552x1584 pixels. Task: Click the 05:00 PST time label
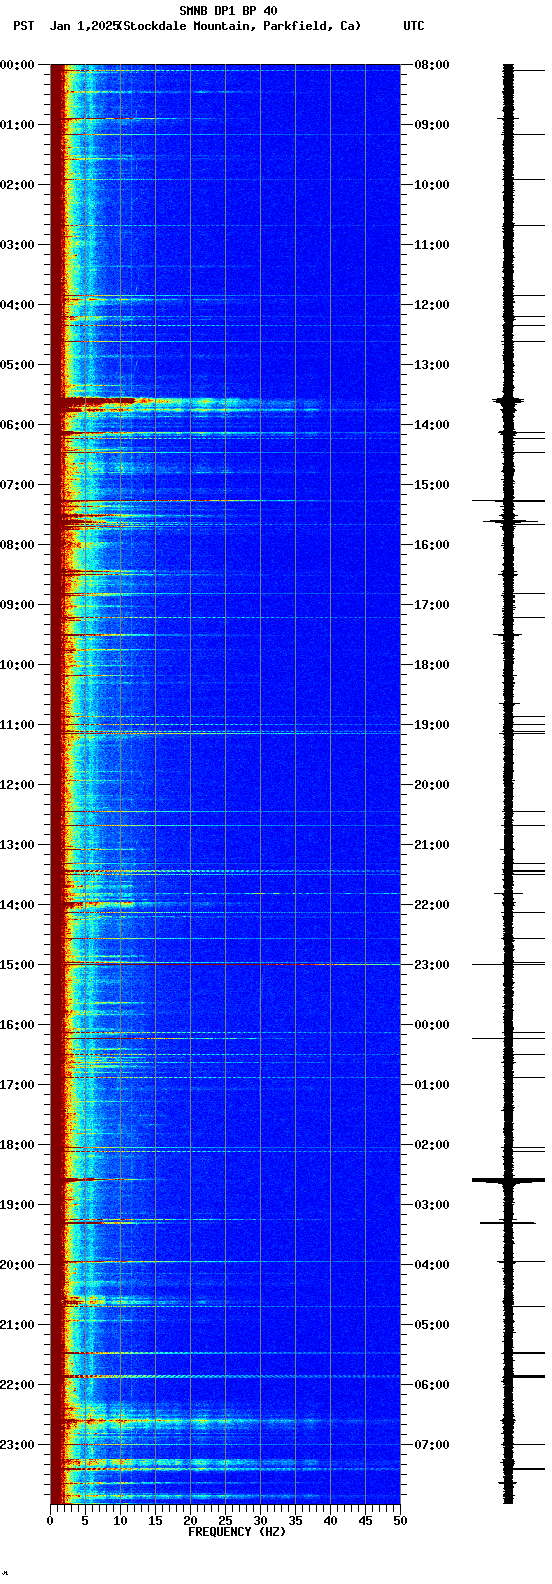click(x=18, y=365)
